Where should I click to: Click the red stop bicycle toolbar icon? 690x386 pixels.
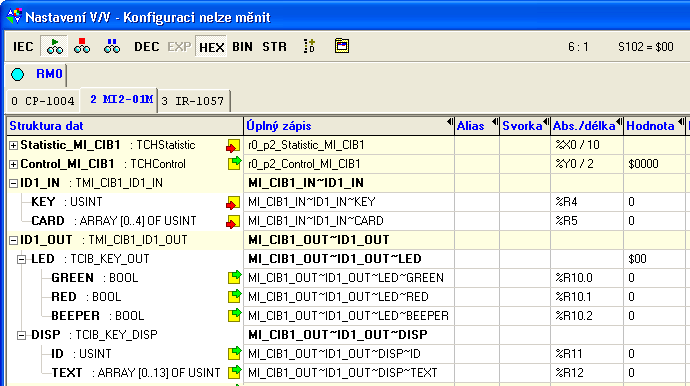point(82,46)
